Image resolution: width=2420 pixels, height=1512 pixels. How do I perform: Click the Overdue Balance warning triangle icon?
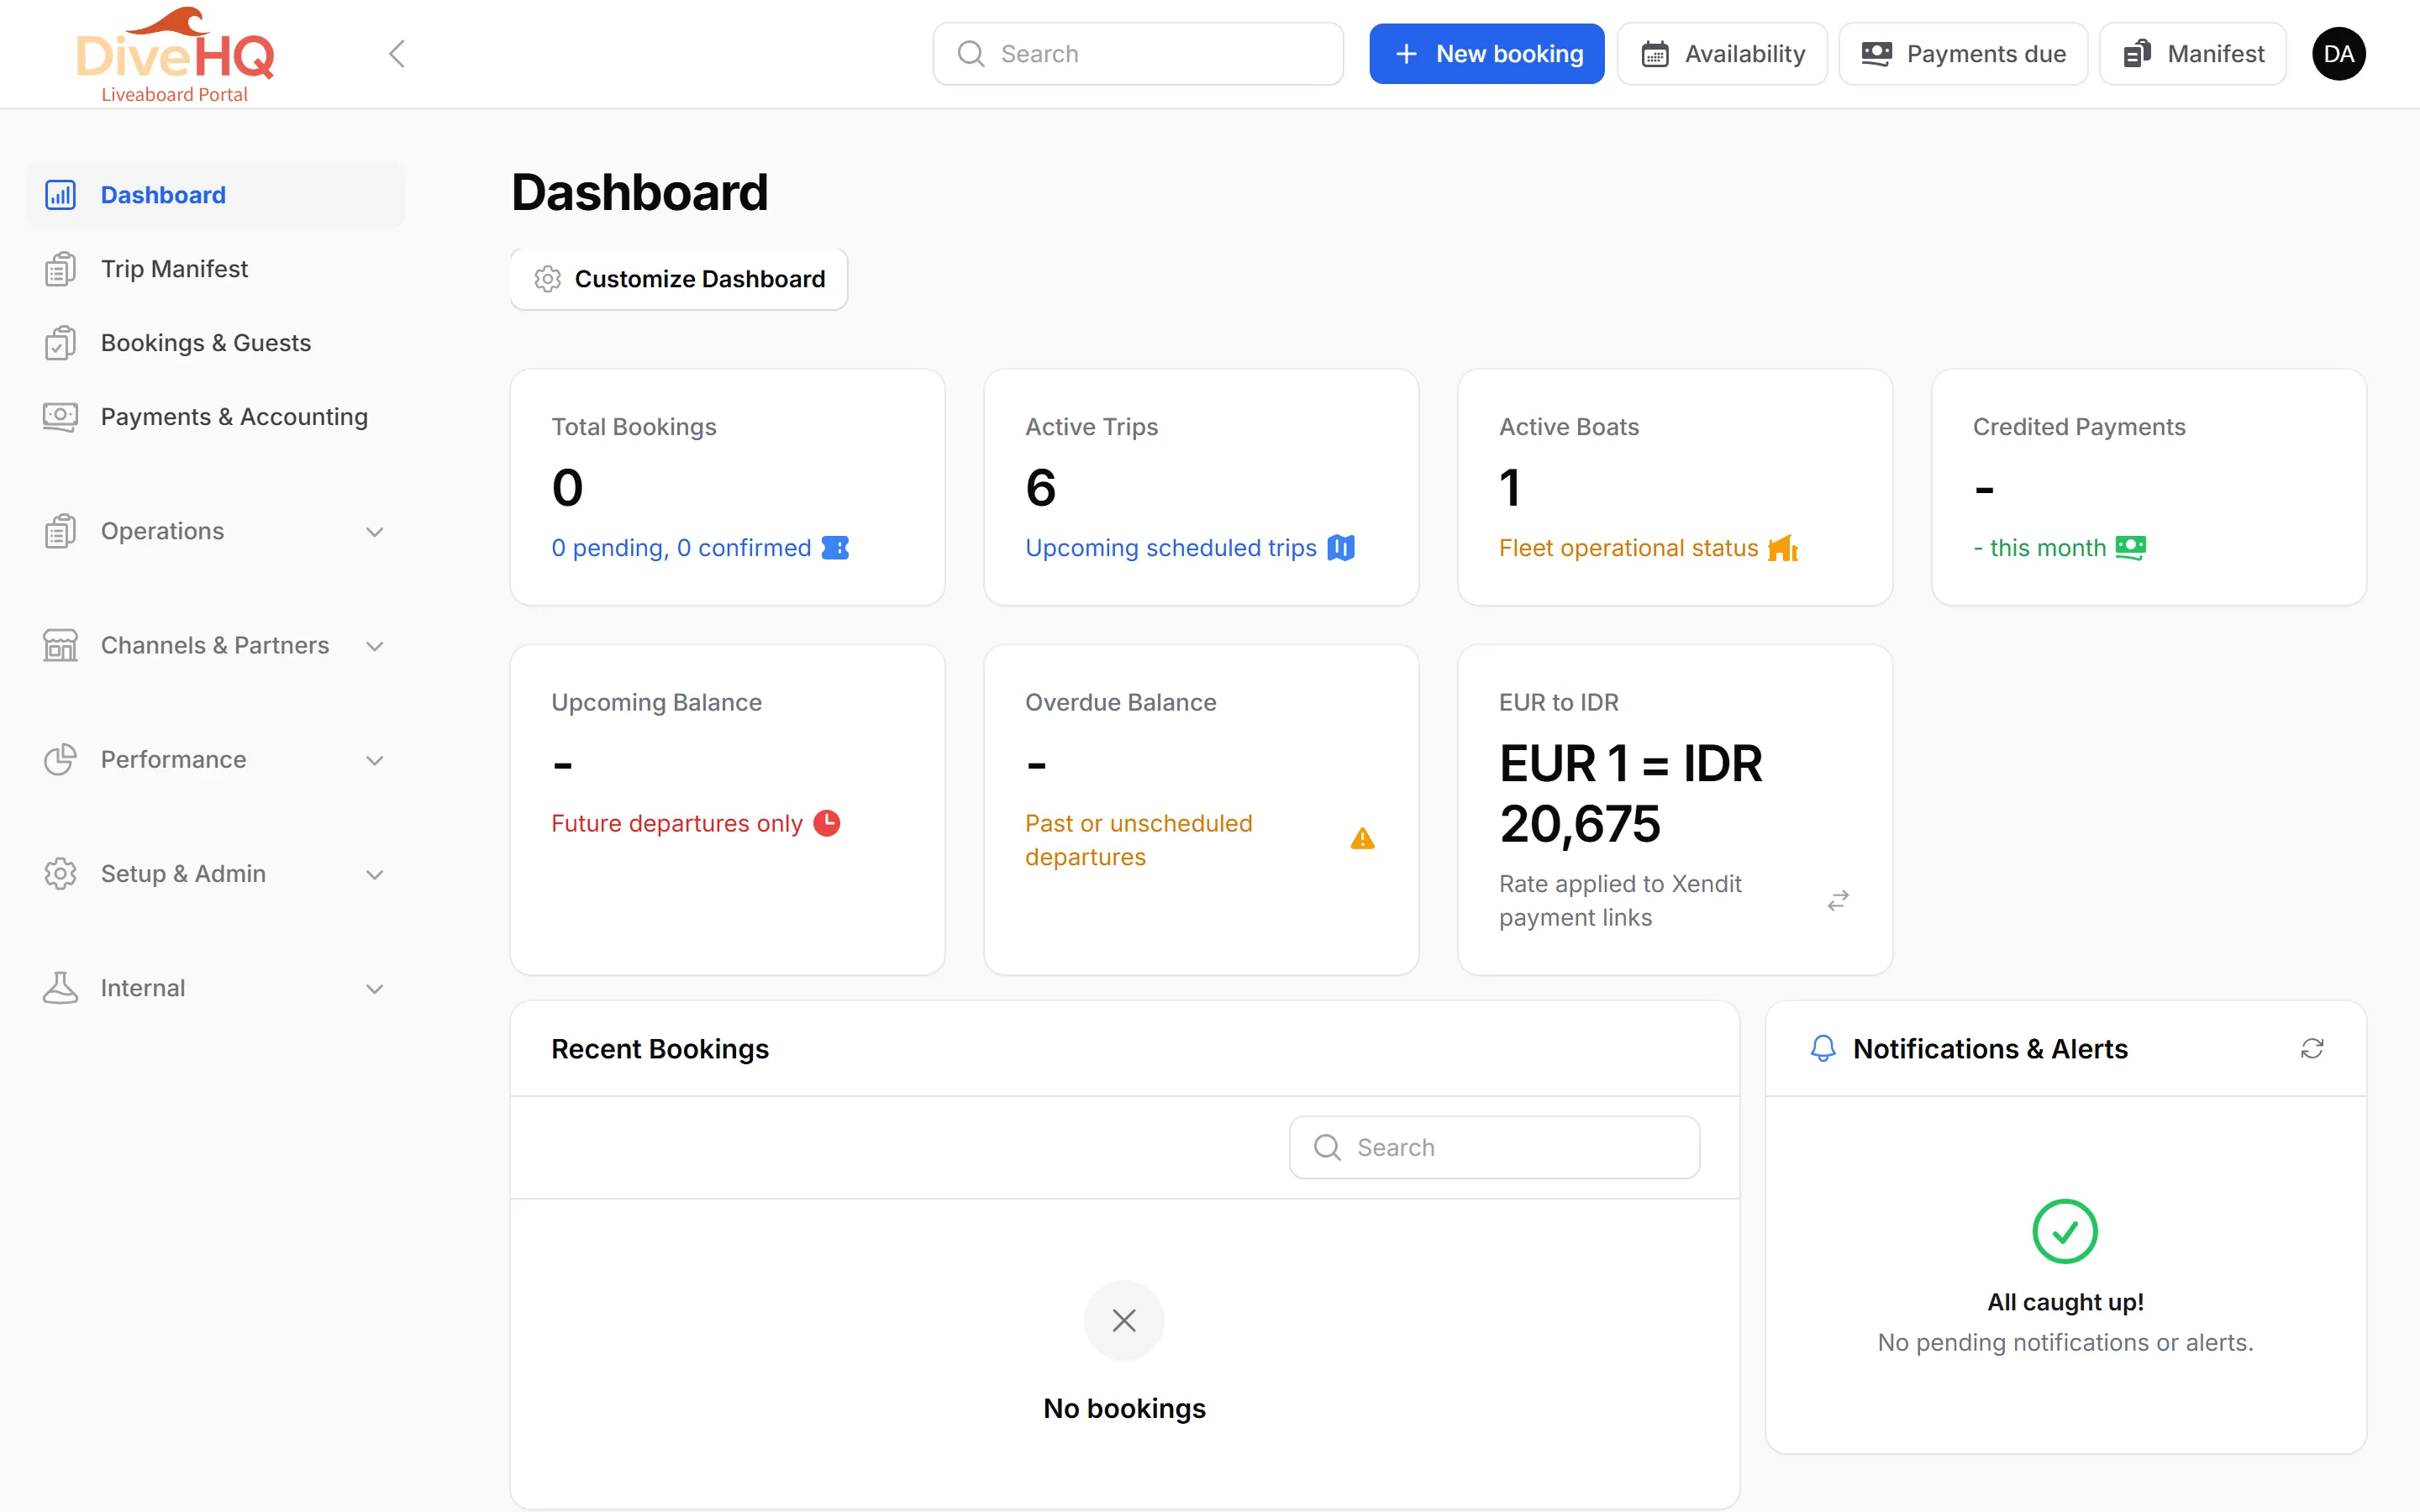[x=1362, y=839]
